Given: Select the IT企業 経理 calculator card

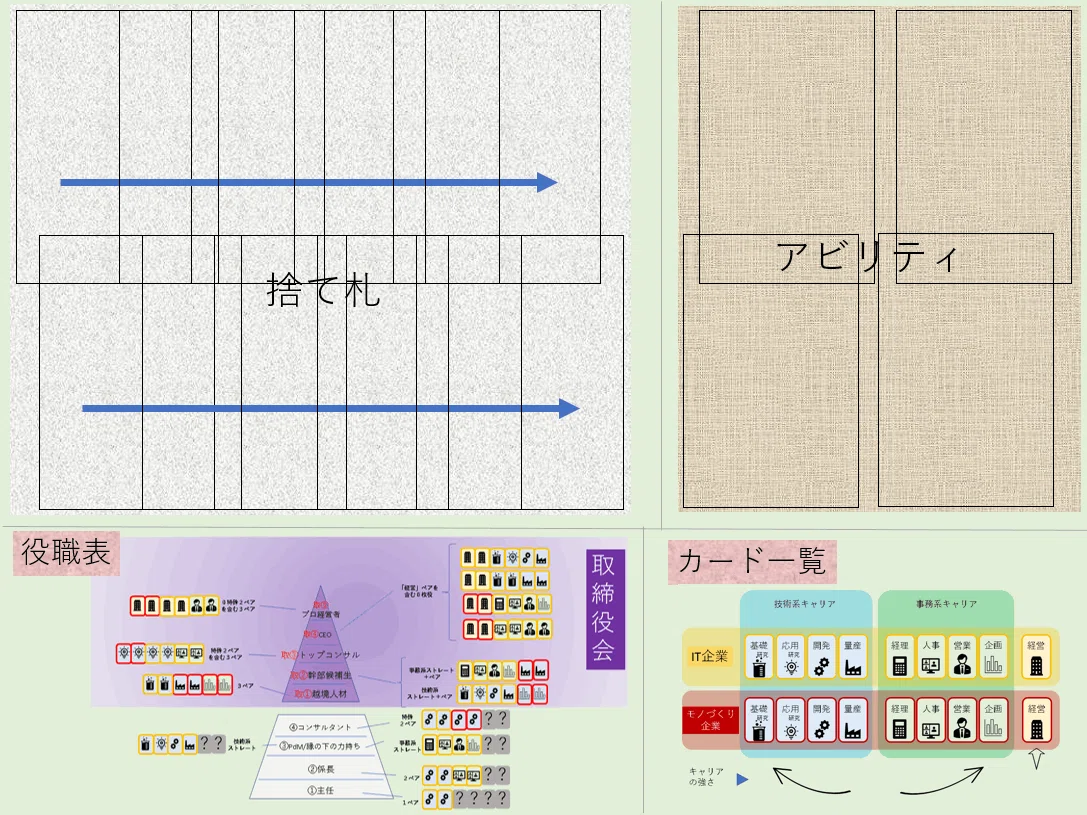Looking at the screenshot, I should 900,657.
